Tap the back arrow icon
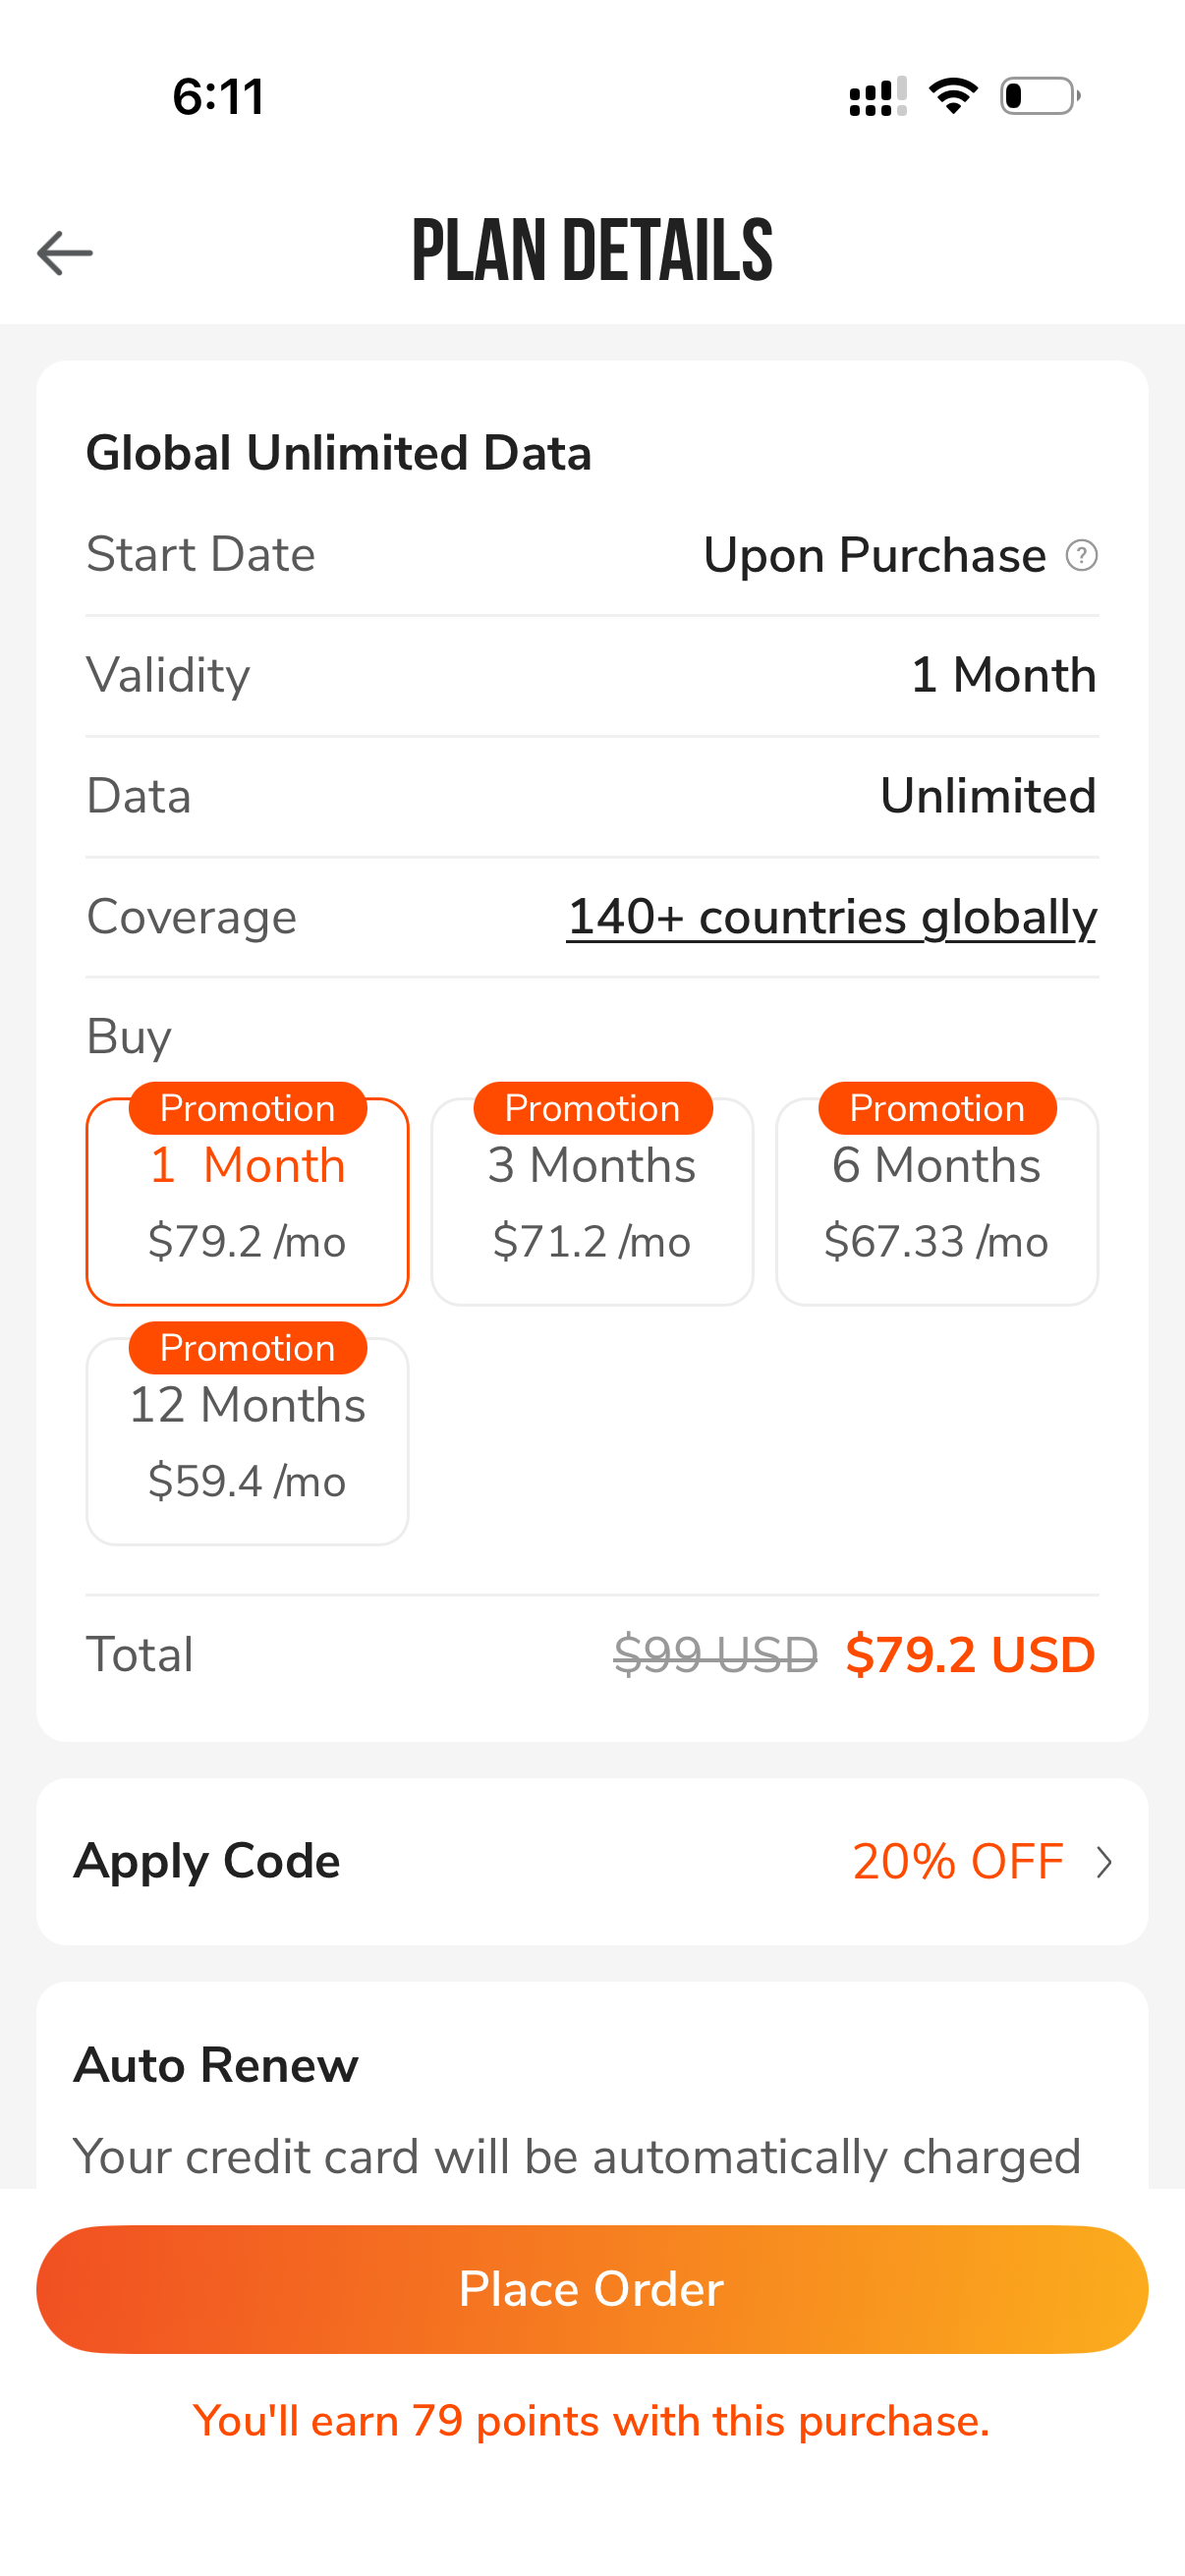The image size is (1185, 2576). [65, 252]
